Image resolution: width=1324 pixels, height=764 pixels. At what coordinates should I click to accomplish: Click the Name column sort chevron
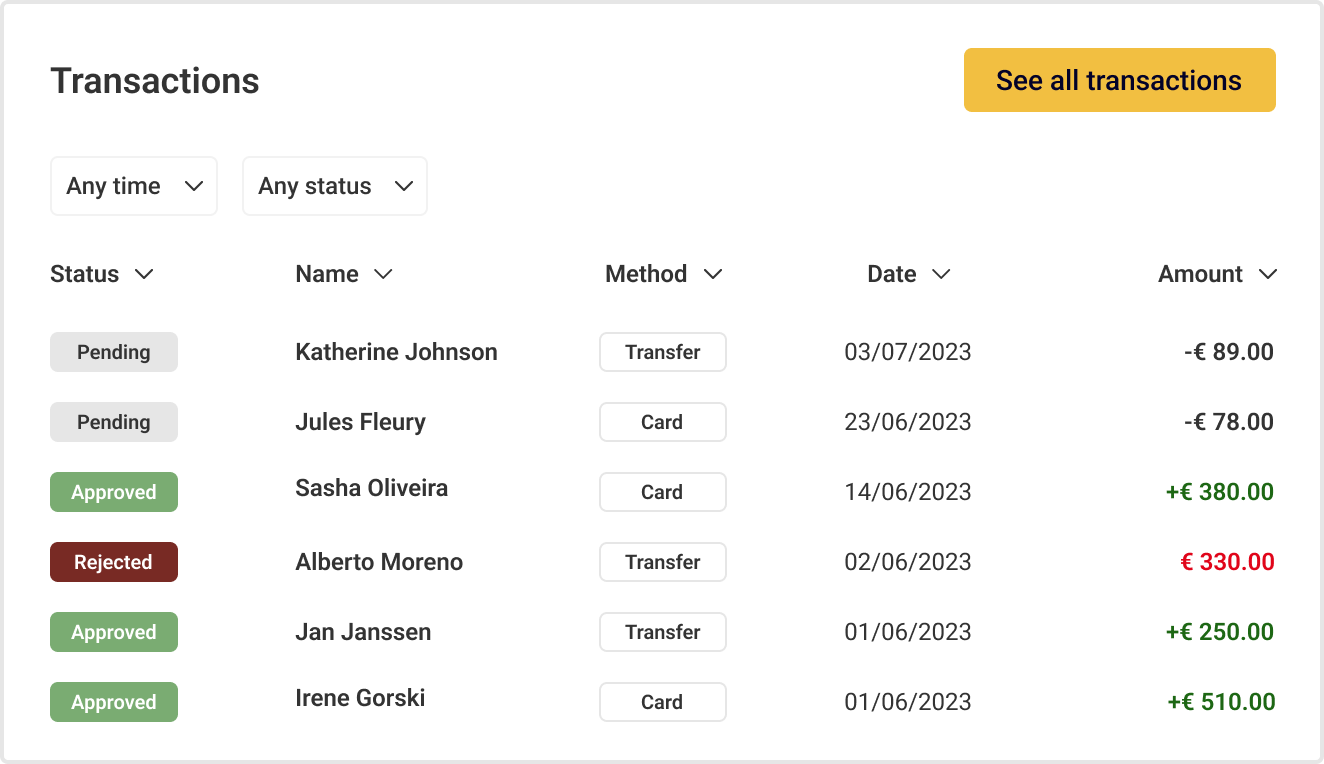(383, 274)
